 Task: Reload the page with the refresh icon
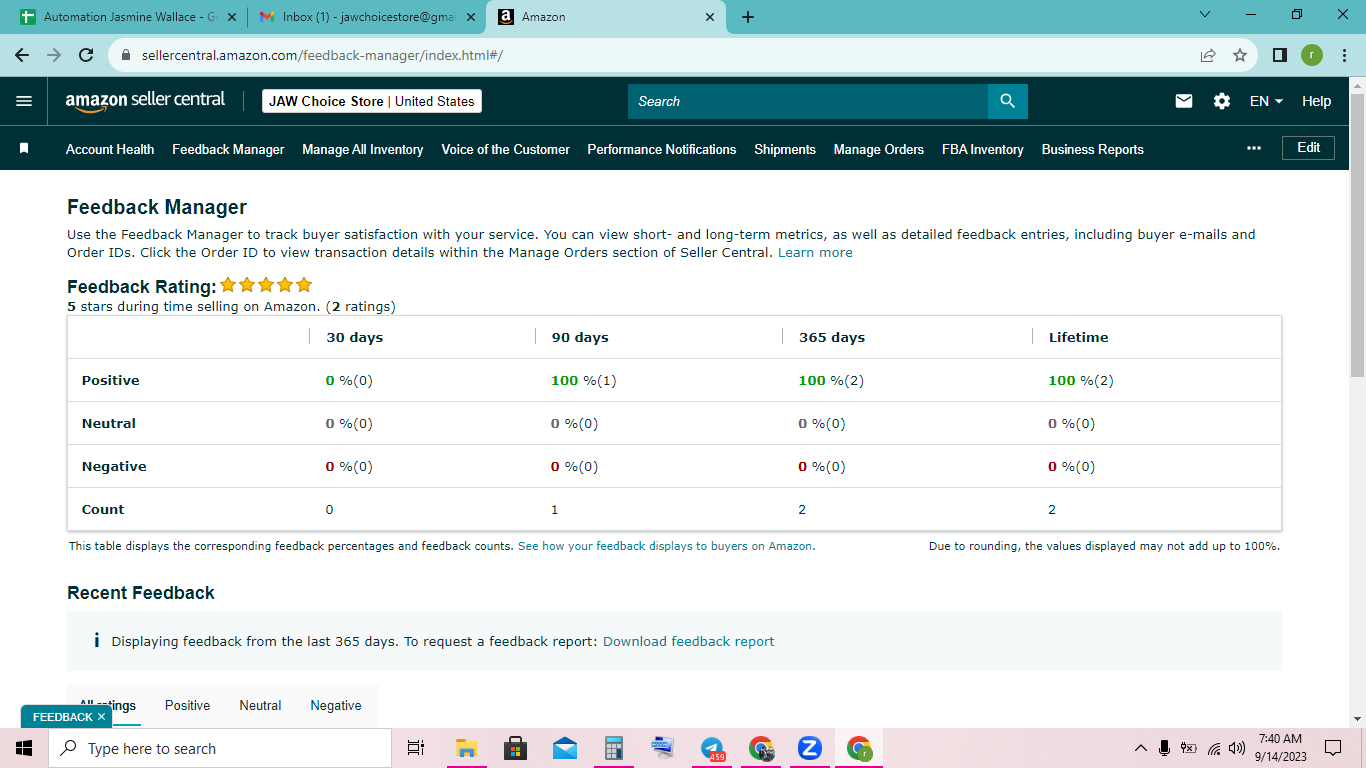tap(86, 55)
